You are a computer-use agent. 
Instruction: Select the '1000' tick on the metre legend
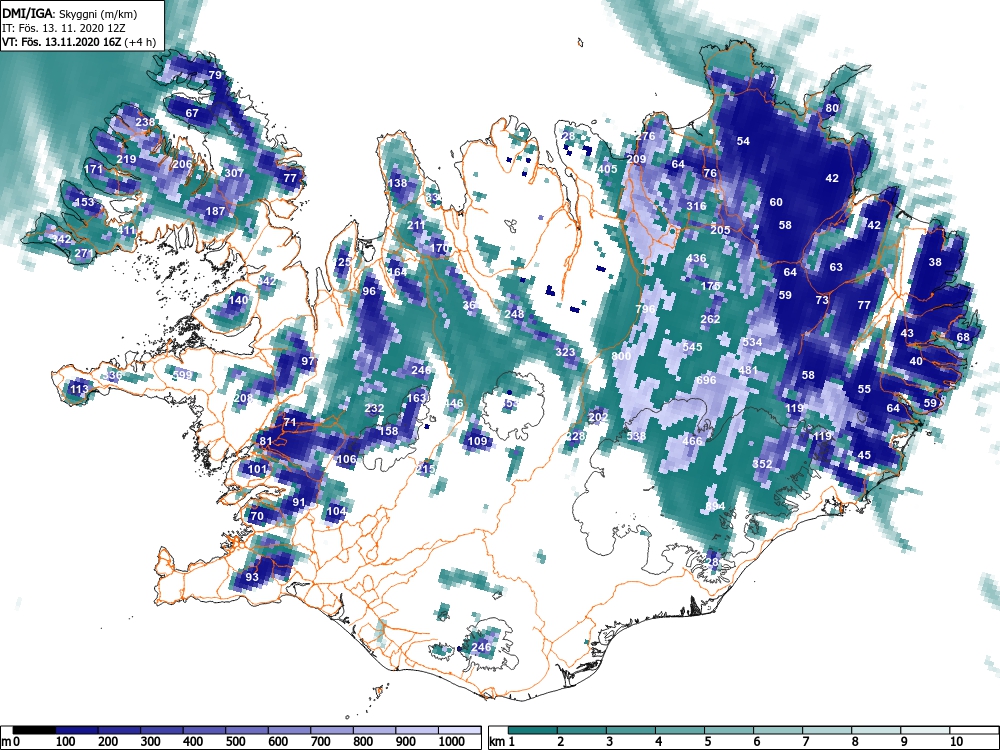pyautogui.click(x=452, y=742)
